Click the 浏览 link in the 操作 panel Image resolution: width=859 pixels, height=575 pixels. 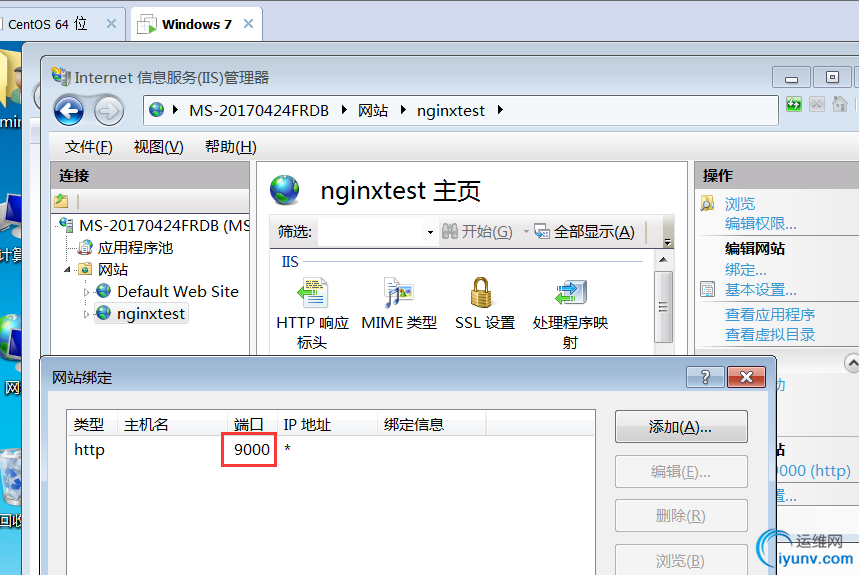(x=740, y=204)
